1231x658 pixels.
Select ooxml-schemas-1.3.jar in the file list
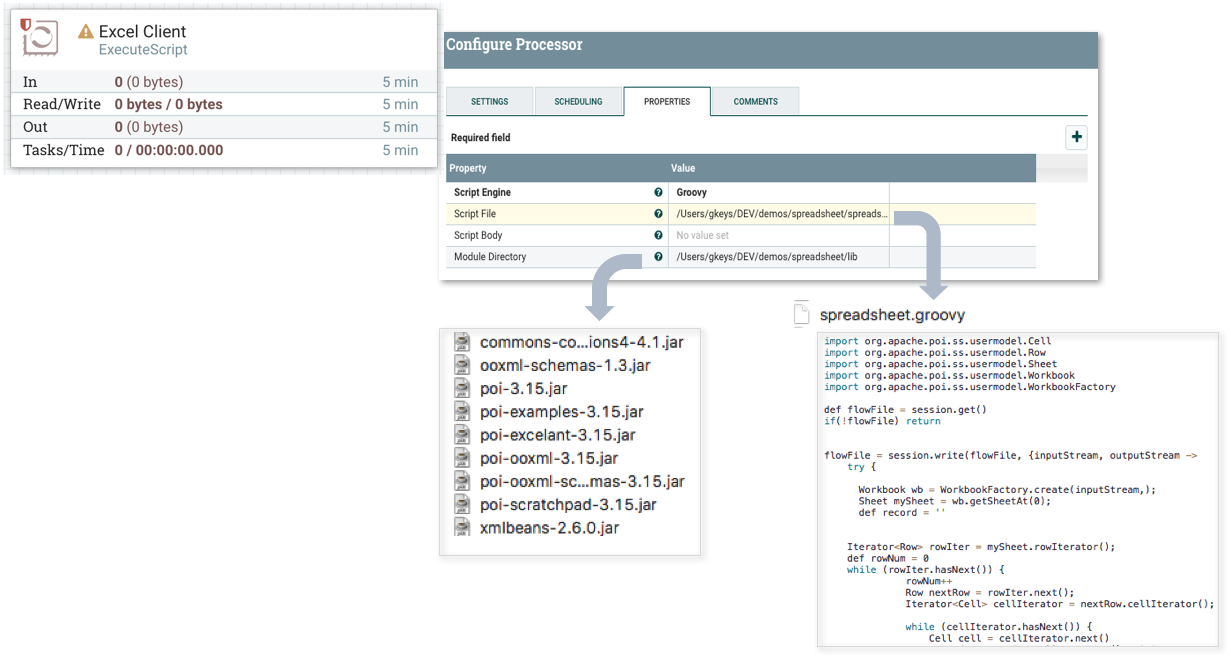point(565,365)
